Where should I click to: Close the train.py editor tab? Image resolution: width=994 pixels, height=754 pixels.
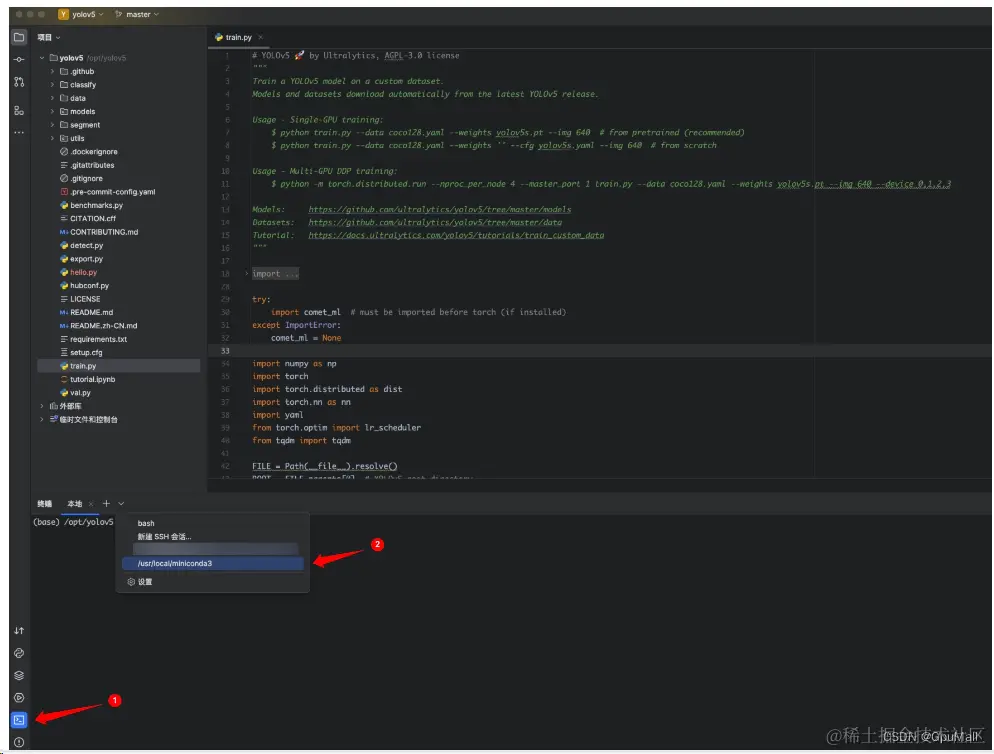pyautogui.click(x=261, y=37)
